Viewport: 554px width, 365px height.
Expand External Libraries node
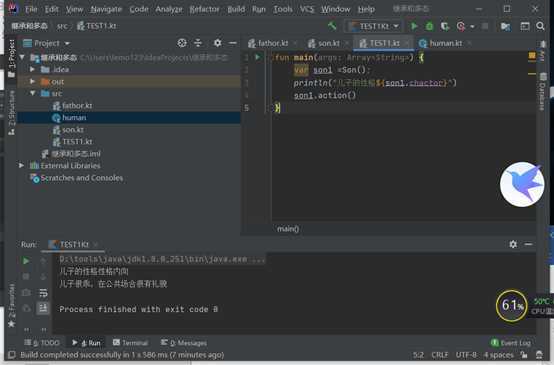click(x=21, y=165)
